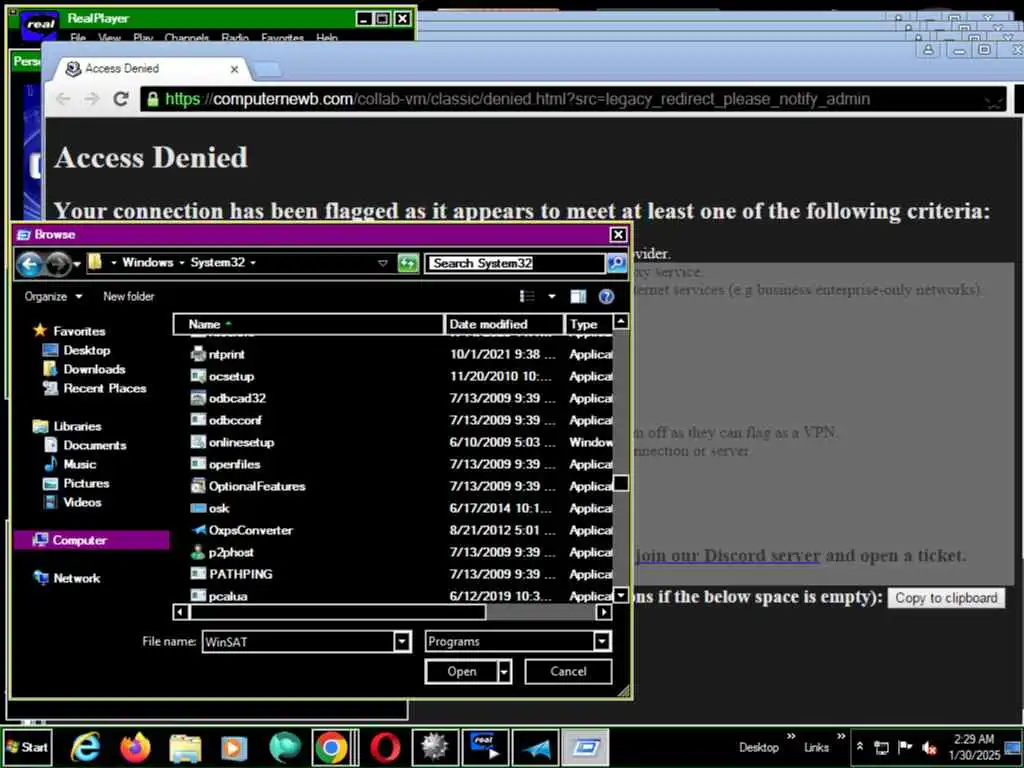Image resolution: width=1024 pixels, height=768 pixels.
Task: Open the recent pages dropdown arrow
Action: (x=77, y=264)
